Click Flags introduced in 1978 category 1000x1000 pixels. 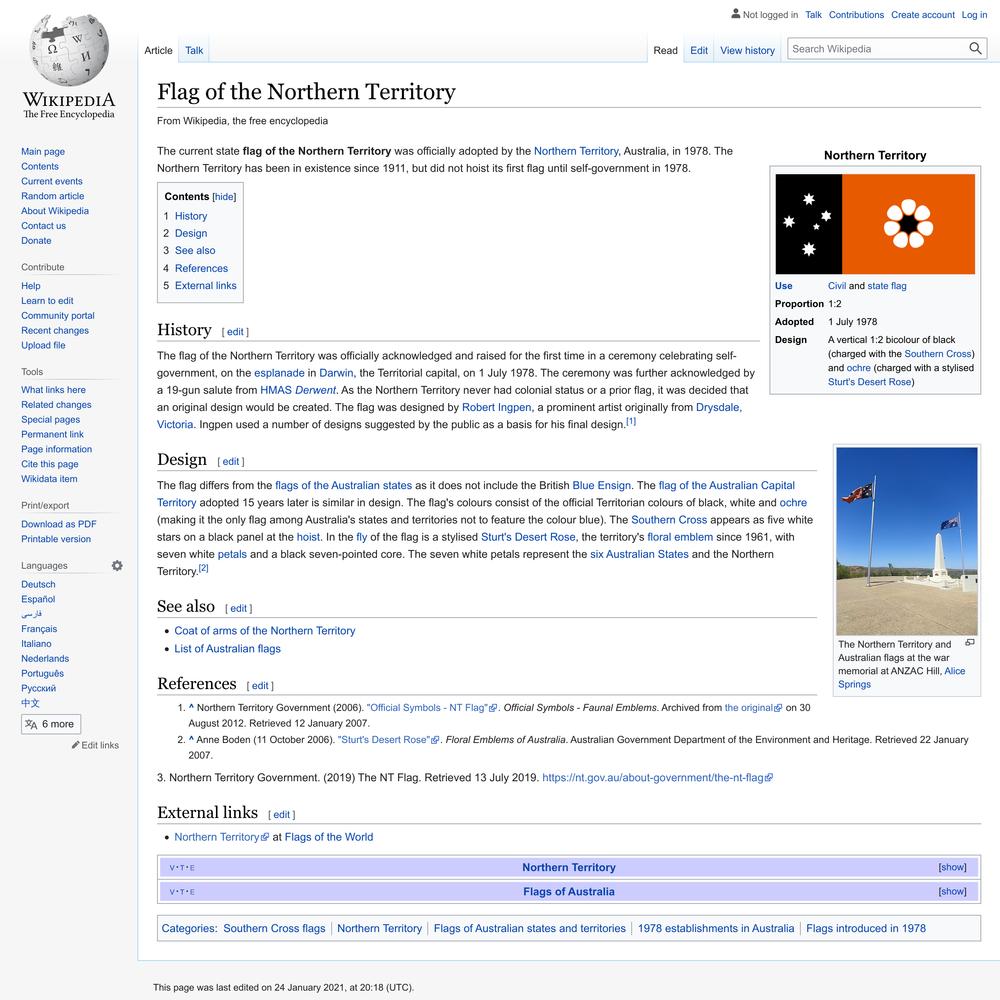[865, 929]
